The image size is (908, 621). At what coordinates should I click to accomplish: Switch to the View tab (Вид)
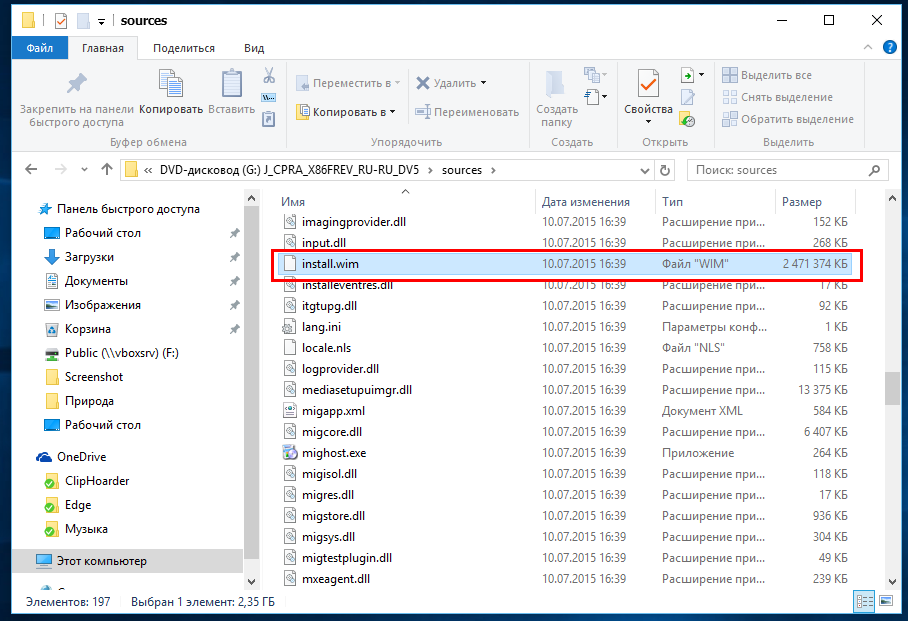point(254,47)
